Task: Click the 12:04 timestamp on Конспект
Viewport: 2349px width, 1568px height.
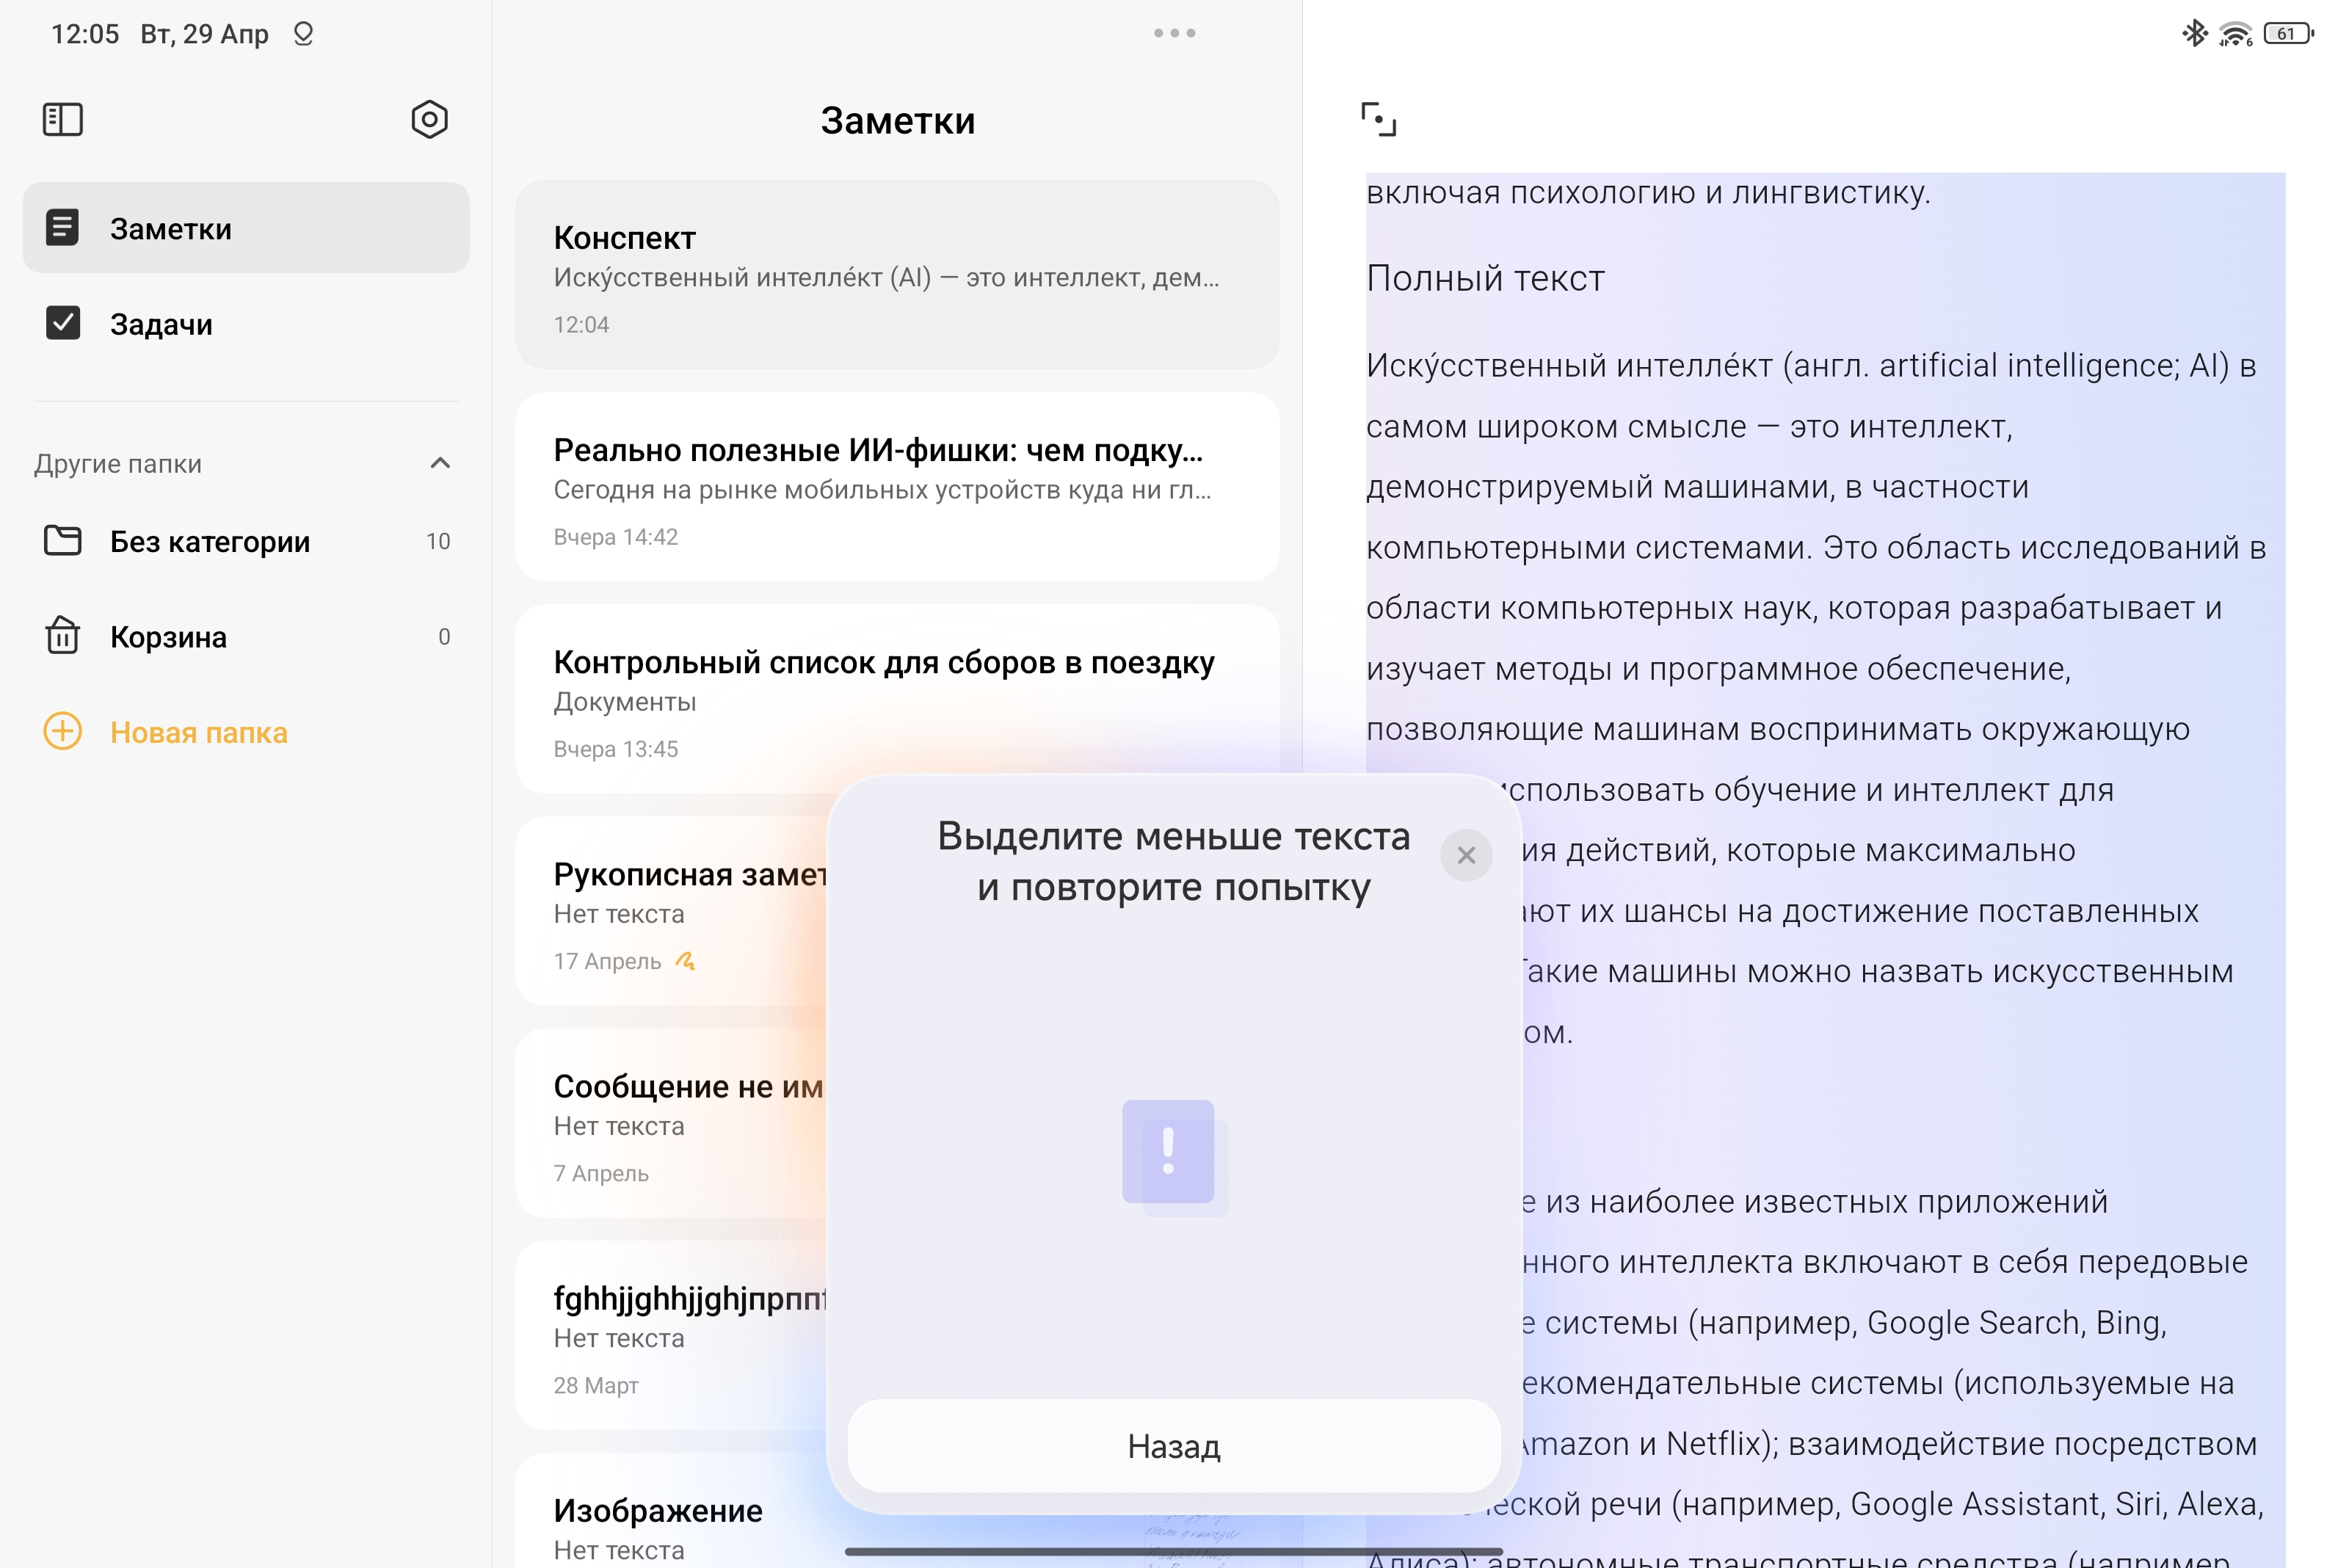Action: 581,324
